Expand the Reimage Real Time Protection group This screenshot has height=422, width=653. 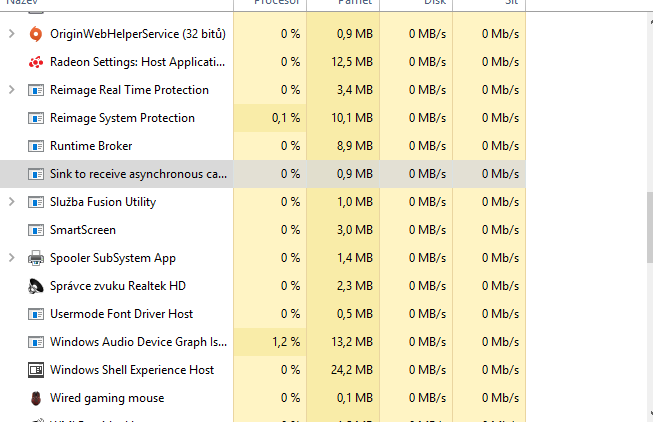(11, 90)
